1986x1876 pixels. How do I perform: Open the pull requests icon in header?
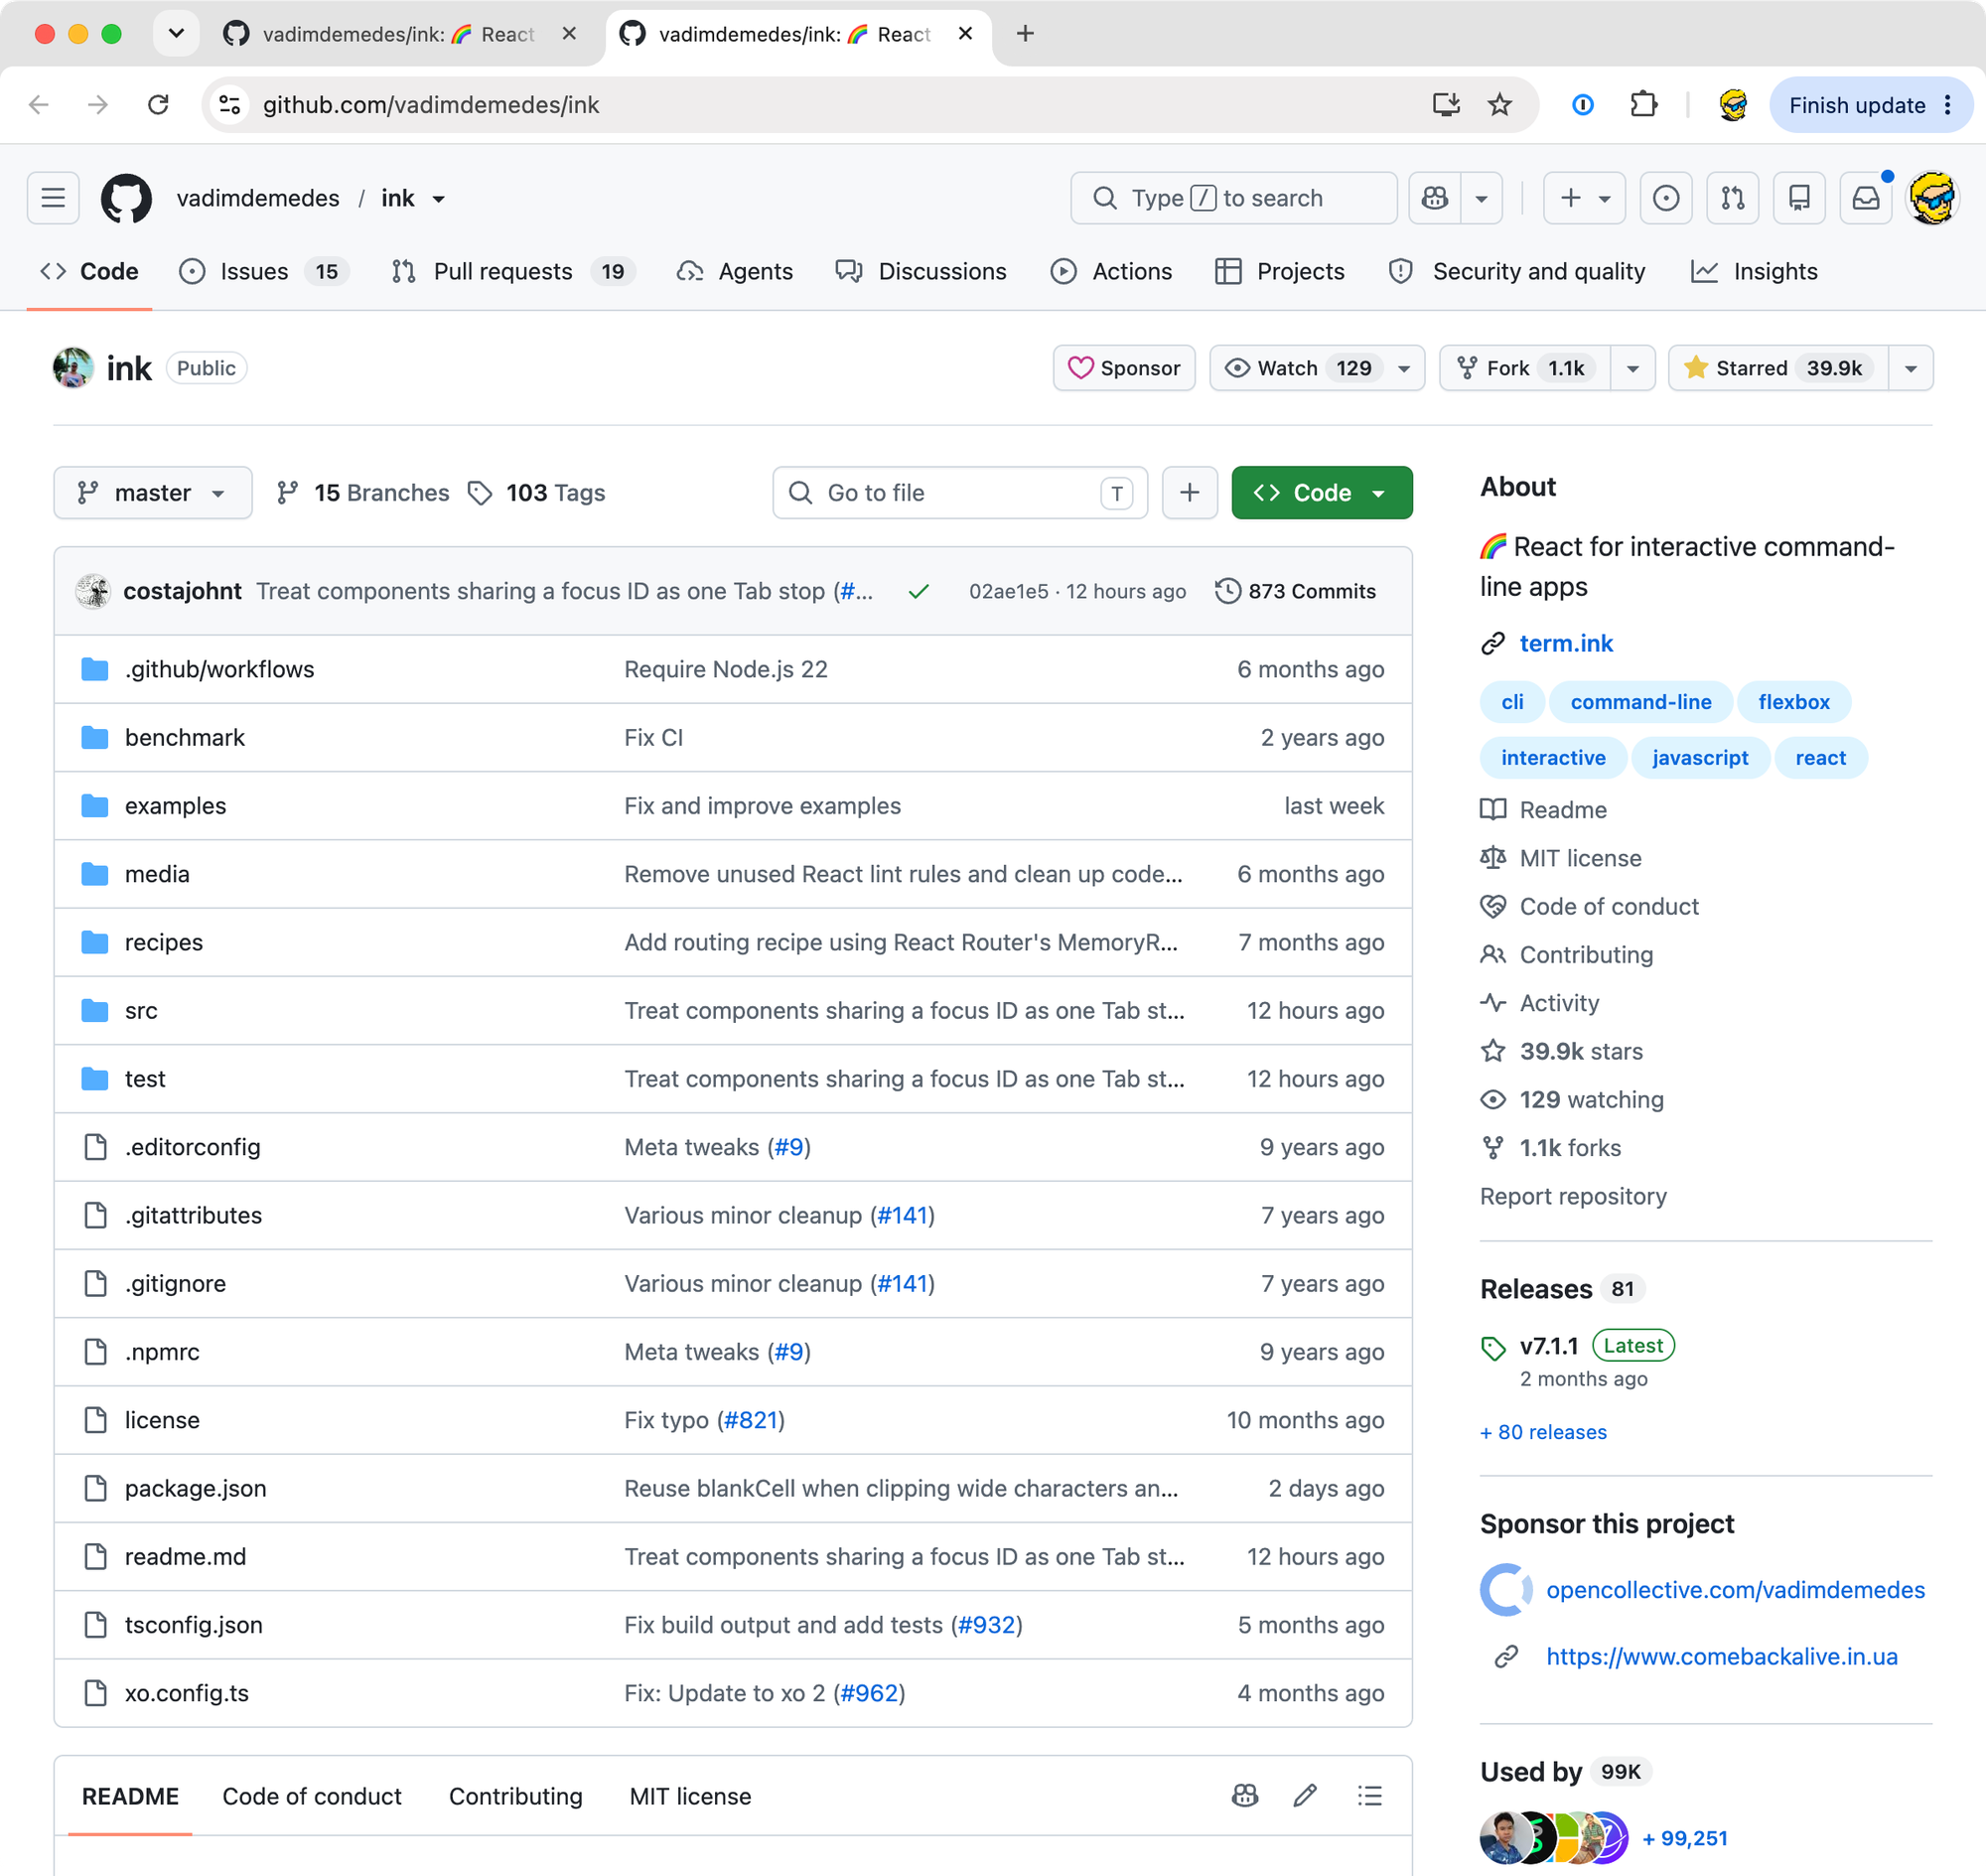(1733, 198)
